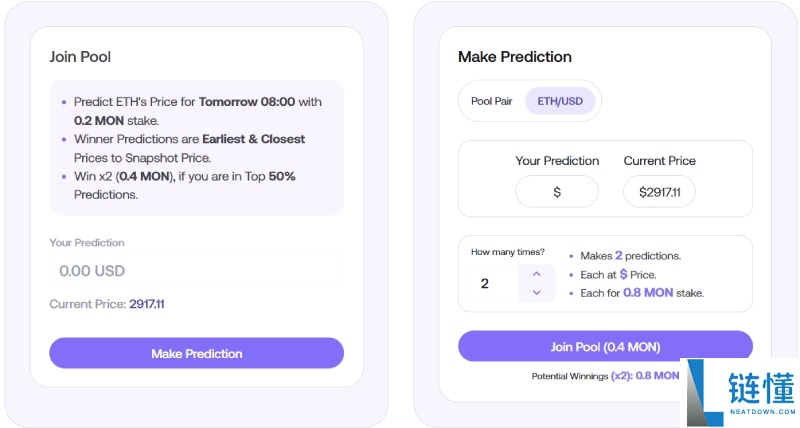800x428 pixels.
Task: Click the Each for 0.8 MON stake bullet
Action: 642,293
